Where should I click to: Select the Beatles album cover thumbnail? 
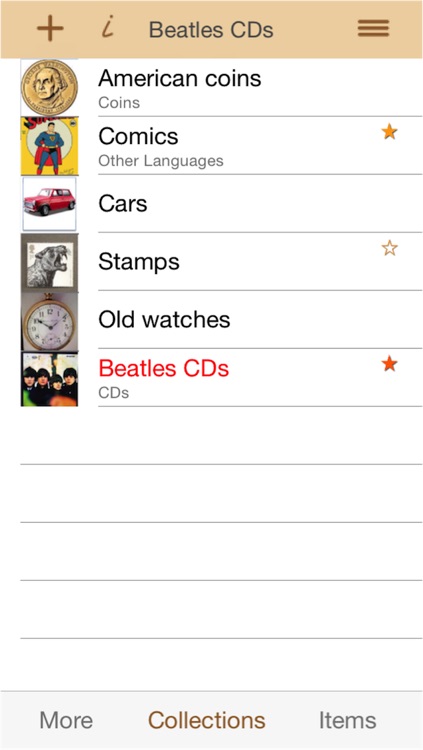(x=49, y=379)
